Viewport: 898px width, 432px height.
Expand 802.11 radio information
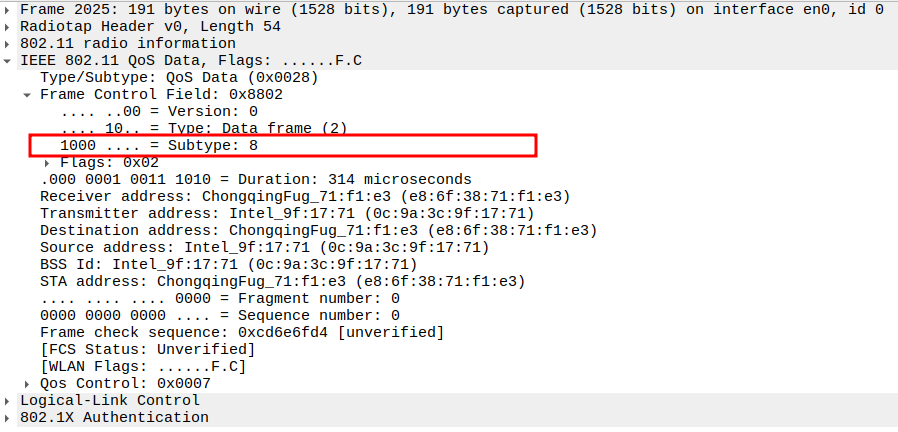[9, 43]
